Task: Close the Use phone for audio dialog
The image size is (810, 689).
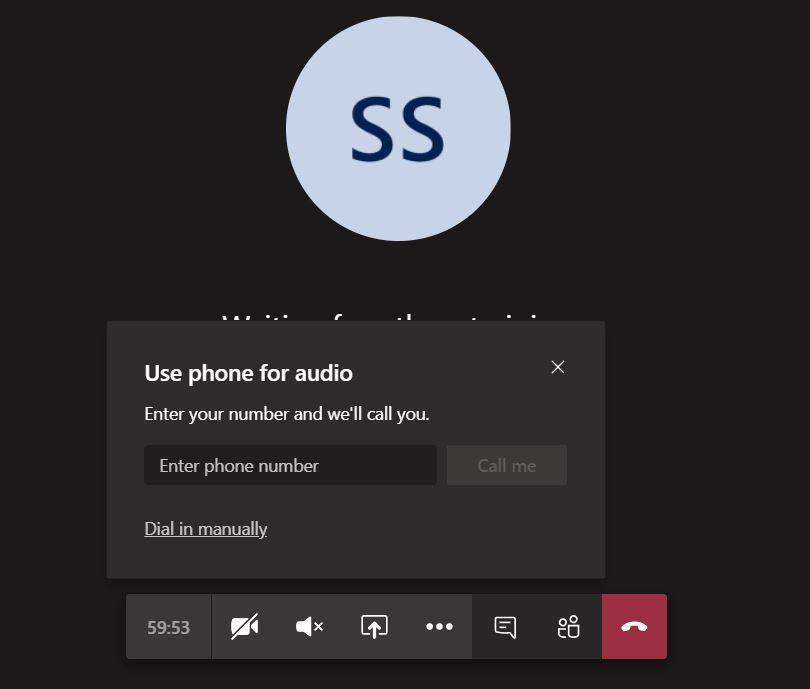Action: click(558, 367)
